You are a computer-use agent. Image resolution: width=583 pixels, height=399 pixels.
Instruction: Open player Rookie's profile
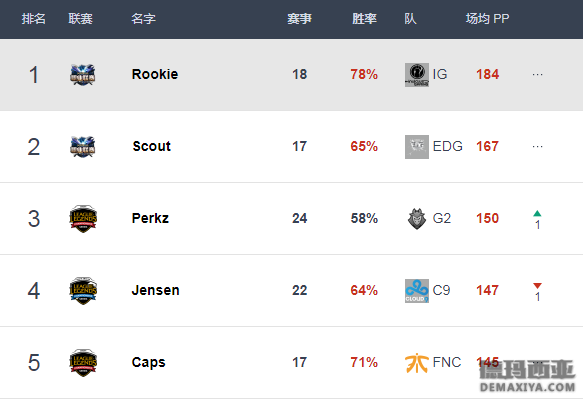155,74
